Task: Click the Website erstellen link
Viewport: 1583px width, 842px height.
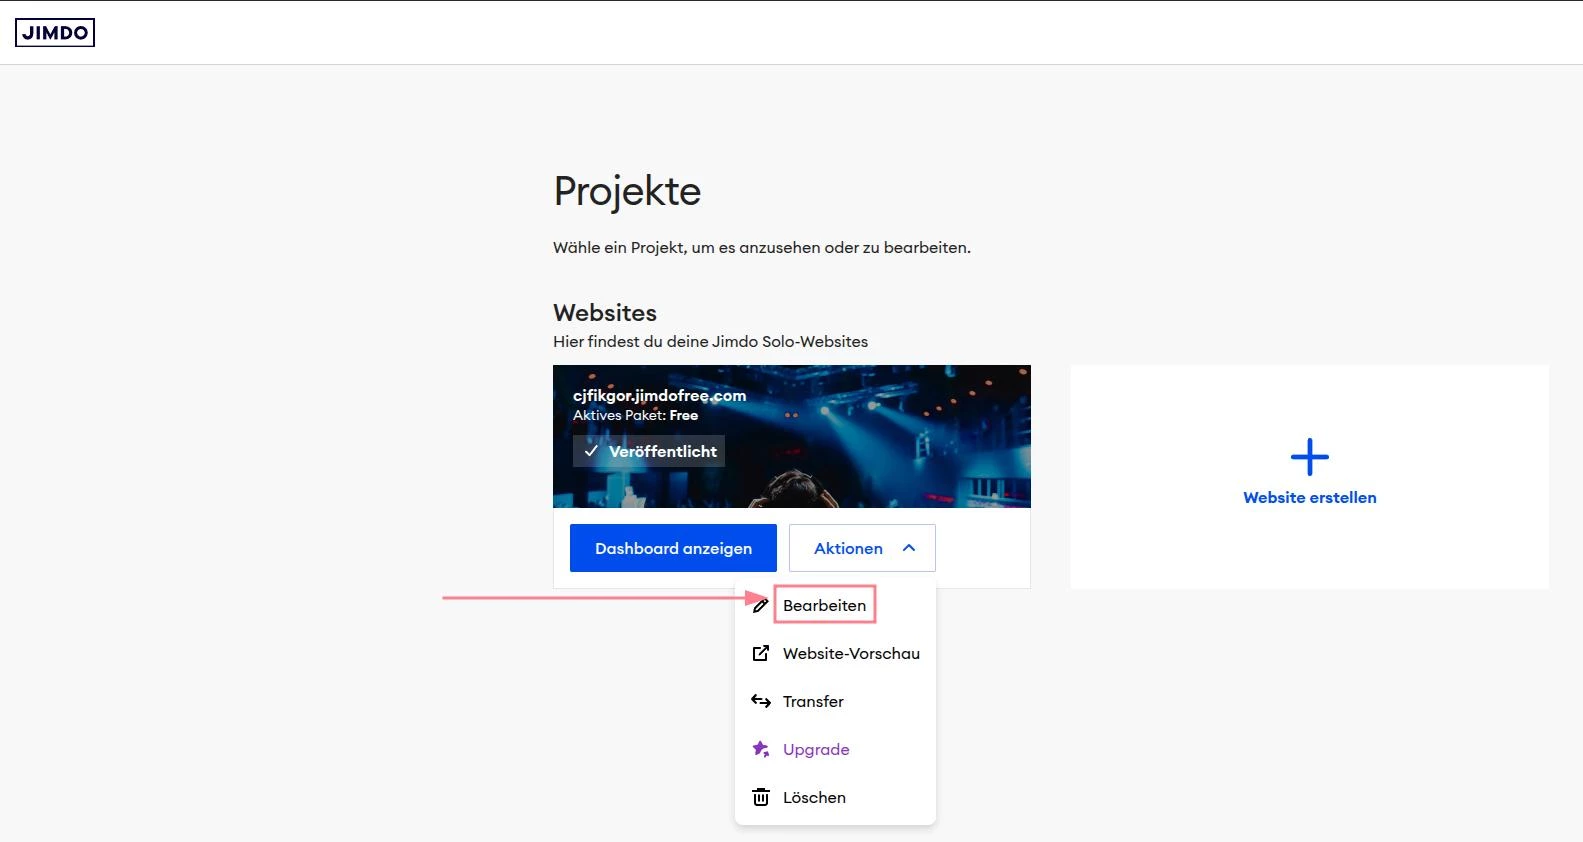Action: [1309, 497]
